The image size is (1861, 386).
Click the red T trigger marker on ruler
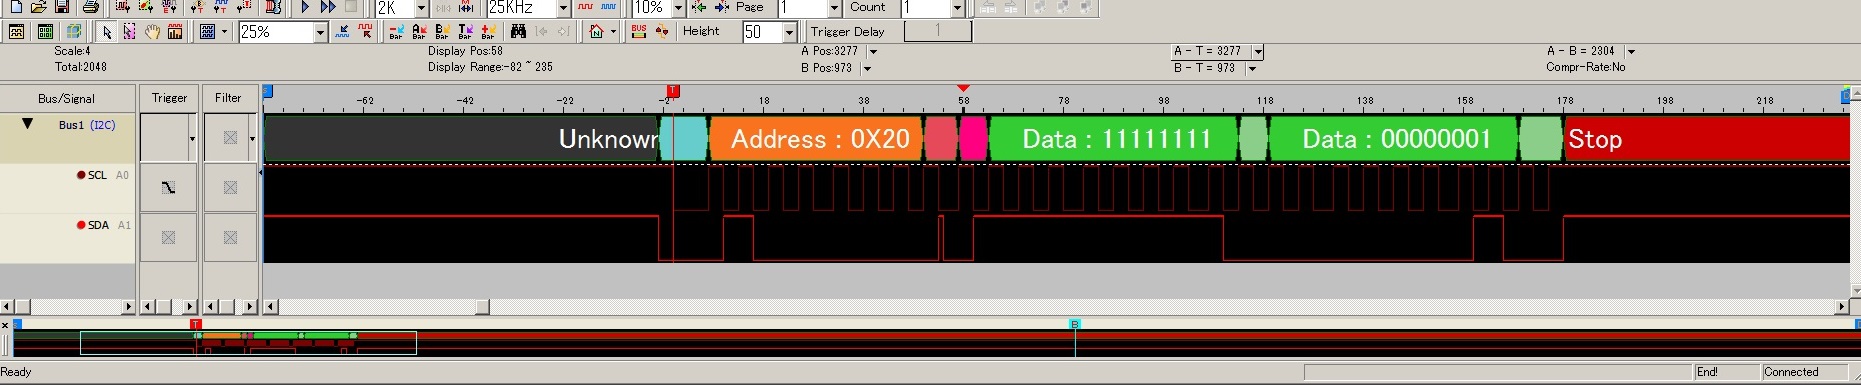[673, 91]
